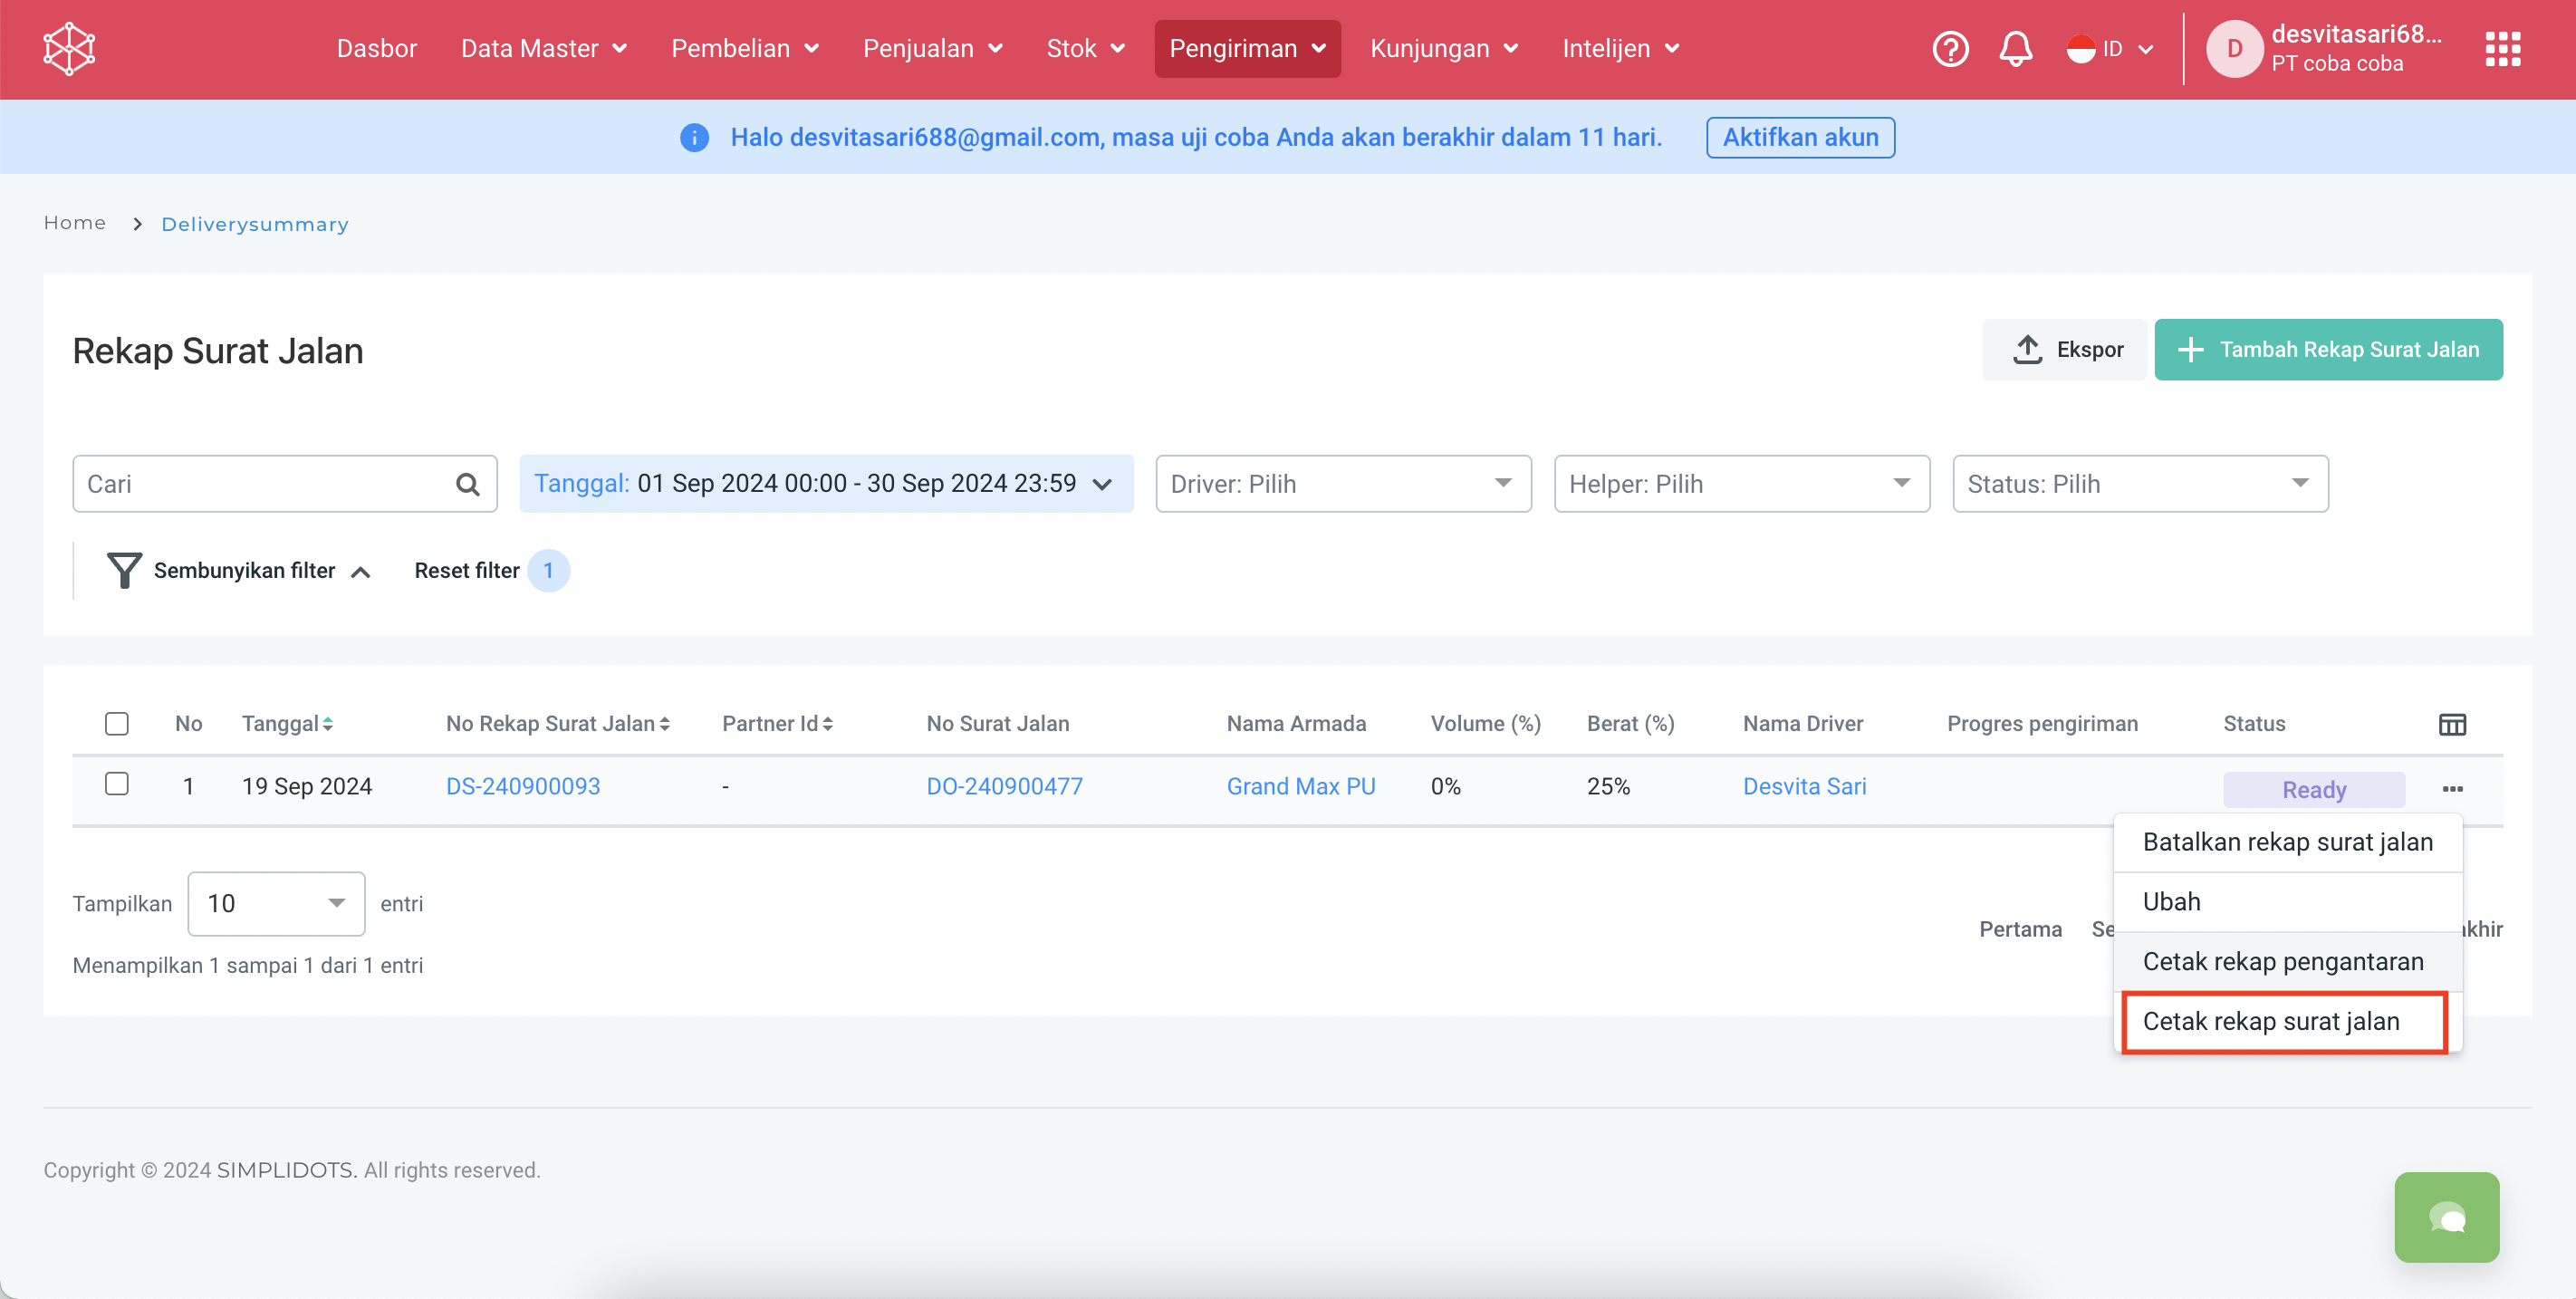Screen dimensions: 2576x1299
Task: Open the Status filter dropdown
Action: [x=2139, y=484]
